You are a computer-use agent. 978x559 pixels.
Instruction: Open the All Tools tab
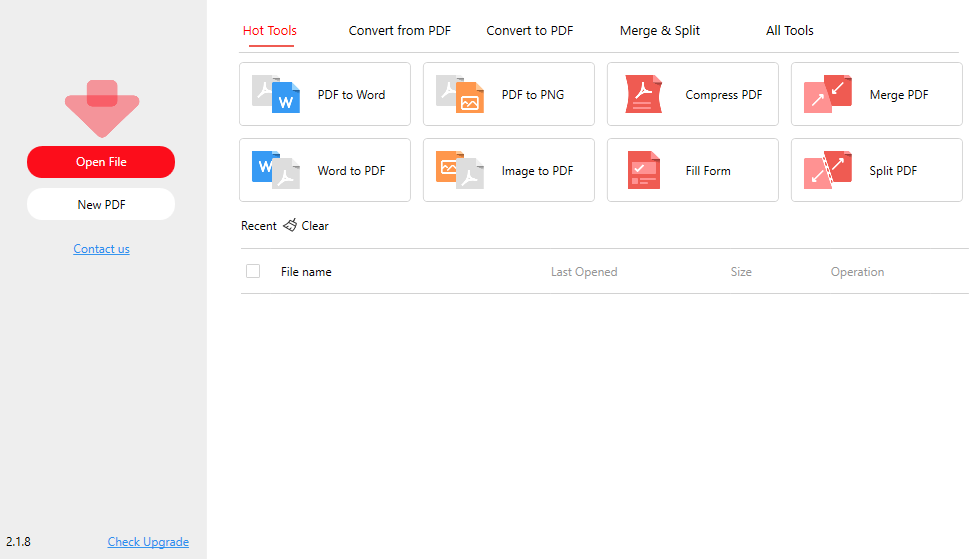tap(790, 31)
